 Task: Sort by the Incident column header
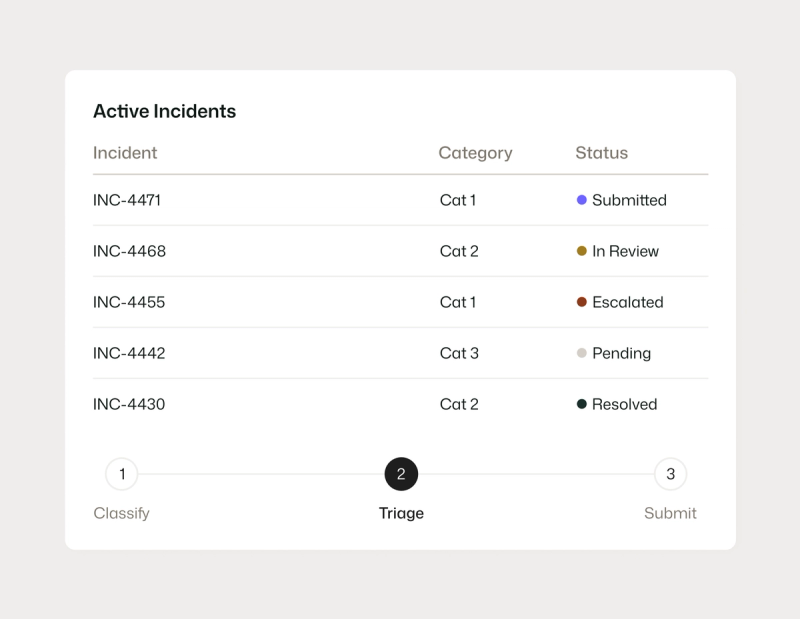click(x=125, y=153)
